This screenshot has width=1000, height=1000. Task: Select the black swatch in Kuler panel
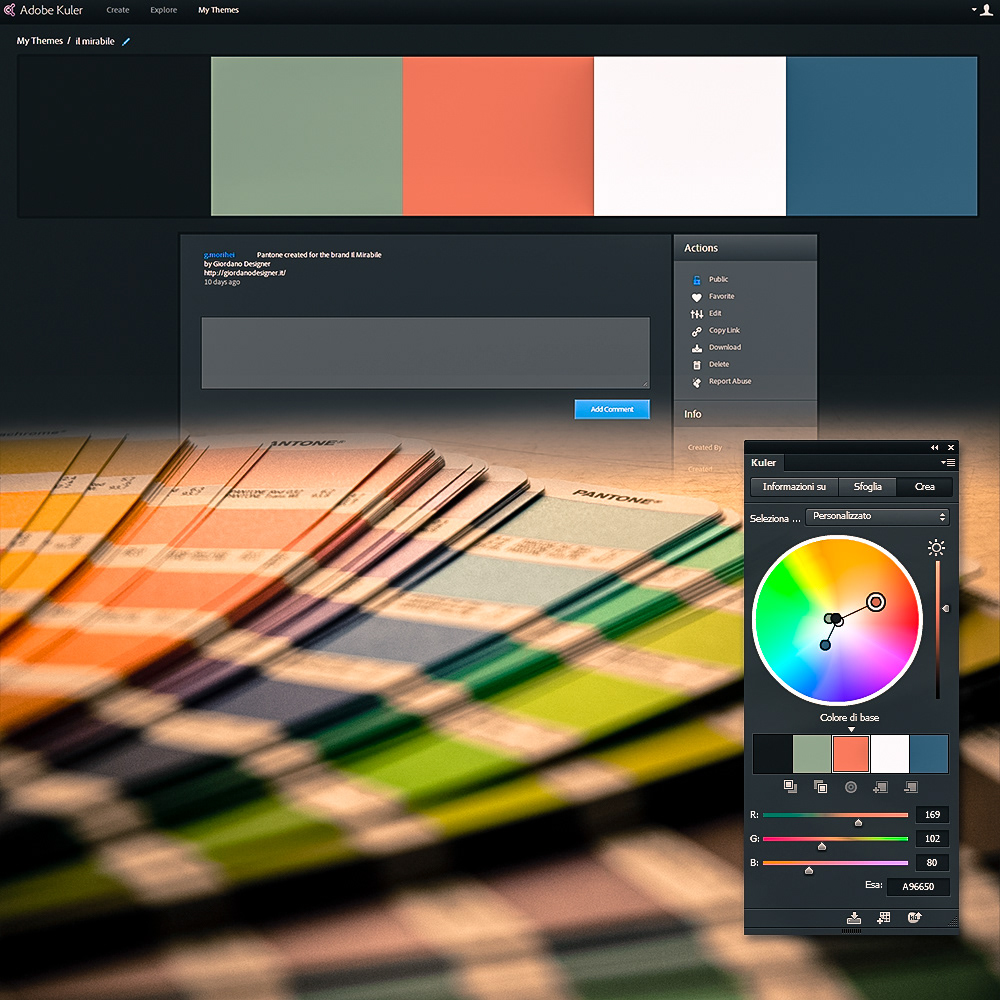coord(772,754)
